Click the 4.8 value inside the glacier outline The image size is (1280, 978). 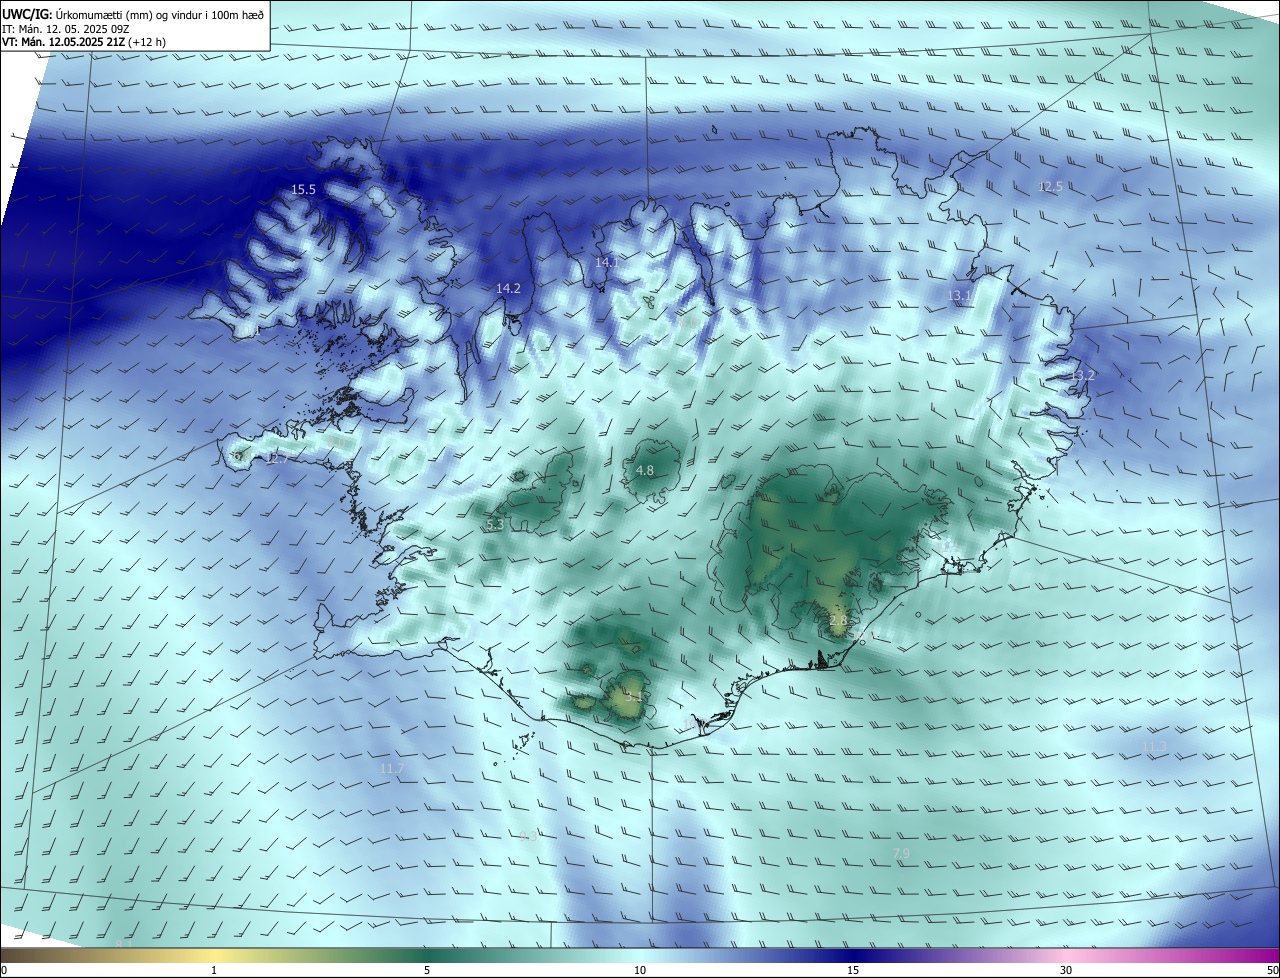coord(645,470)
